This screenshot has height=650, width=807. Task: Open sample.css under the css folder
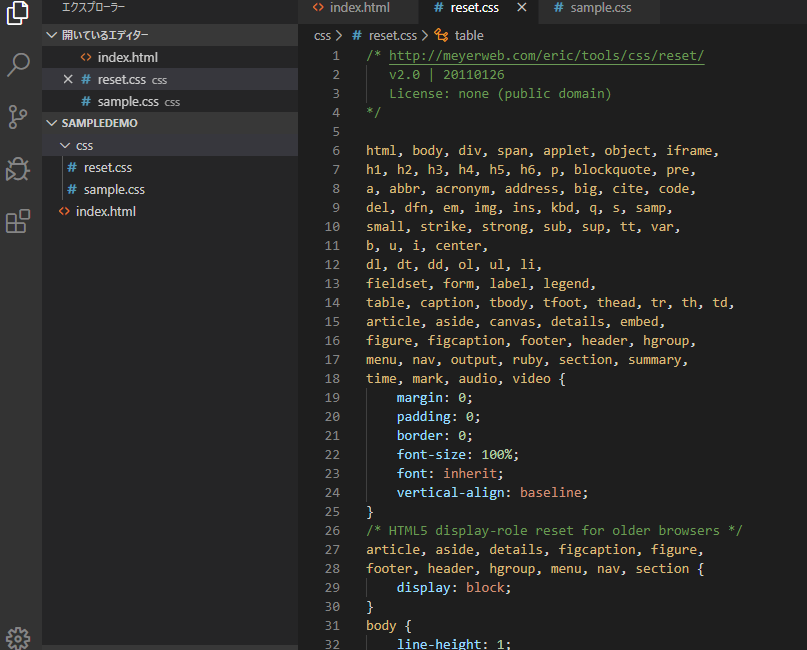pos(114,189)
